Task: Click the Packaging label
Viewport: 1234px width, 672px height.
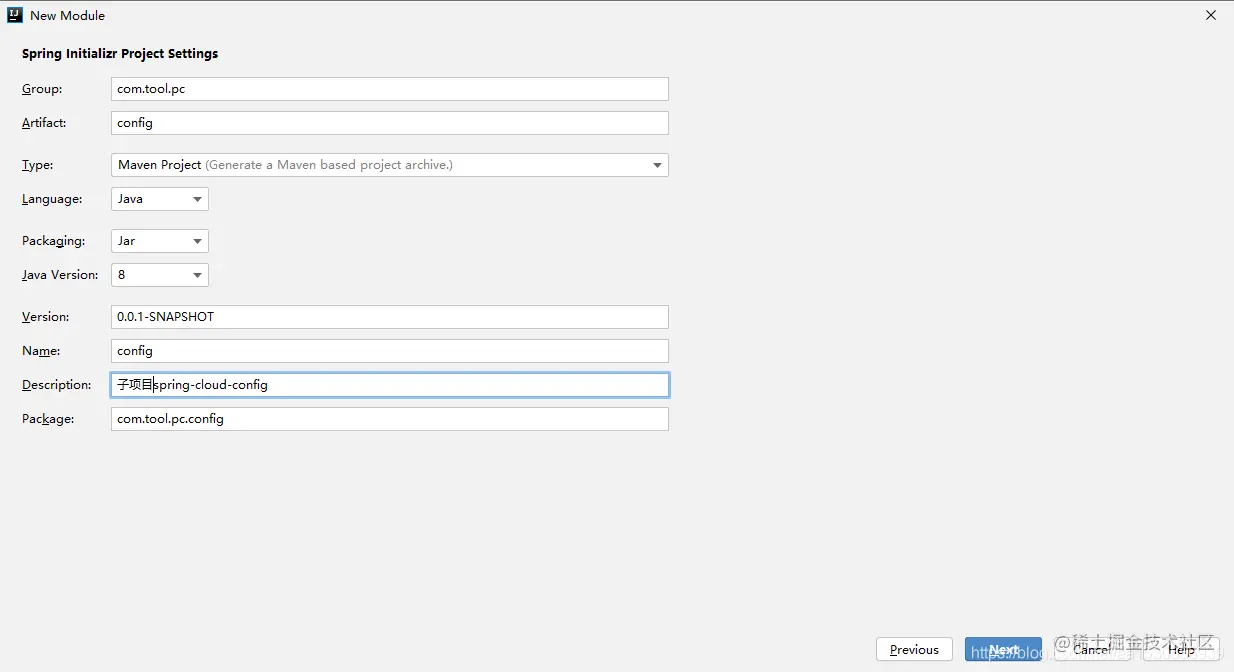Action: (54, 241)
